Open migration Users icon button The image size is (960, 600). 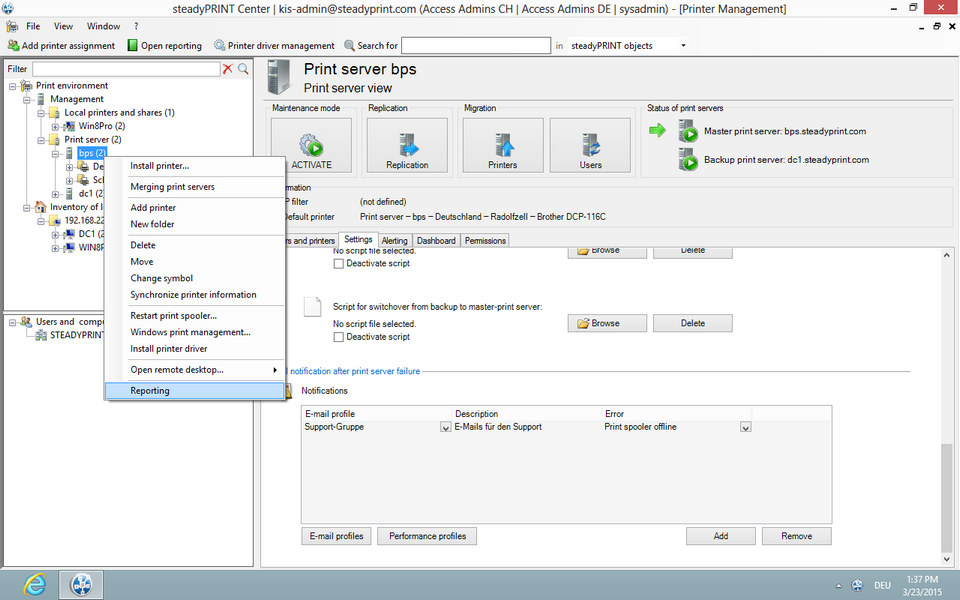[590, 145]
